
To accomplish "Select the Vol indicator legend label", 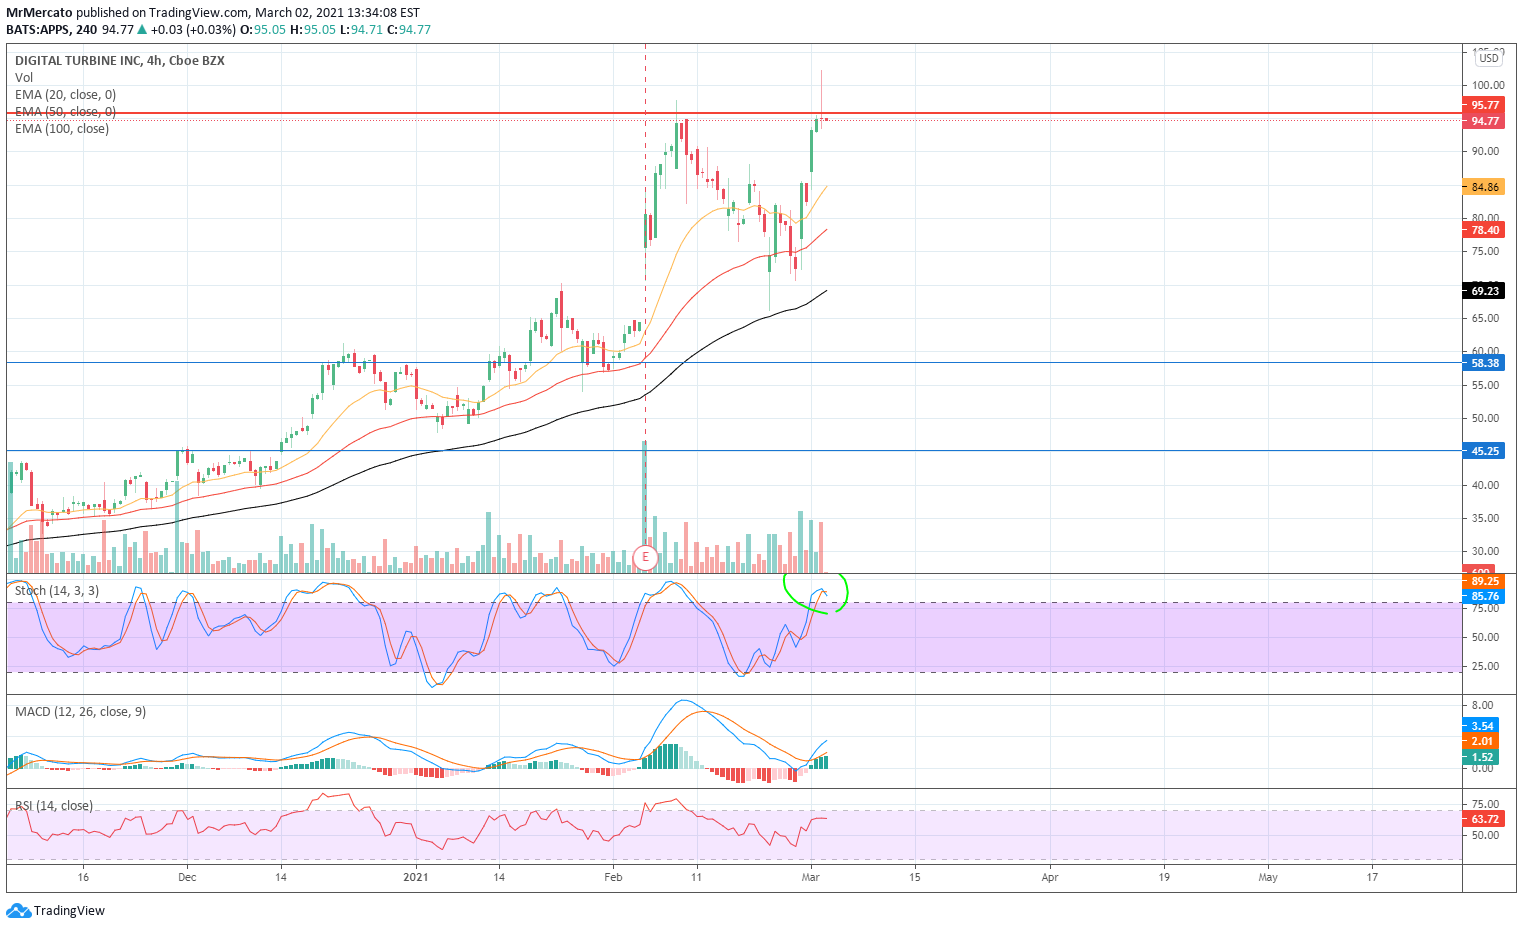I will click(x=24, y=78).
